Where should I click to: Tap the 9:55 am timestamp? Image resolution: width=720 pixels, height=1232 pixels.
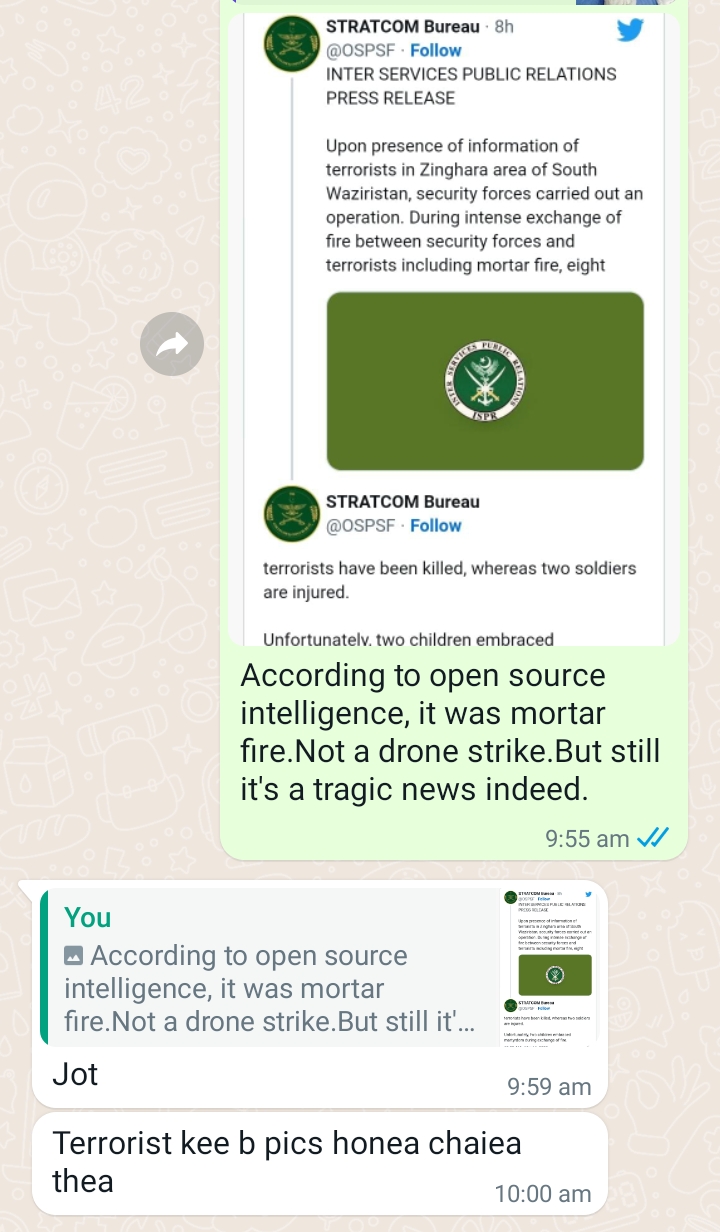(x=588, y=839)
